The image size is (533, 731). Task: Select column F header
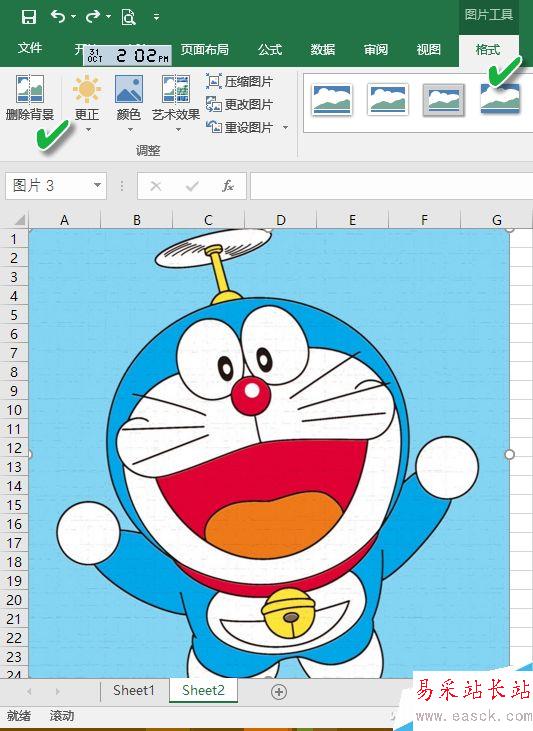424,220
